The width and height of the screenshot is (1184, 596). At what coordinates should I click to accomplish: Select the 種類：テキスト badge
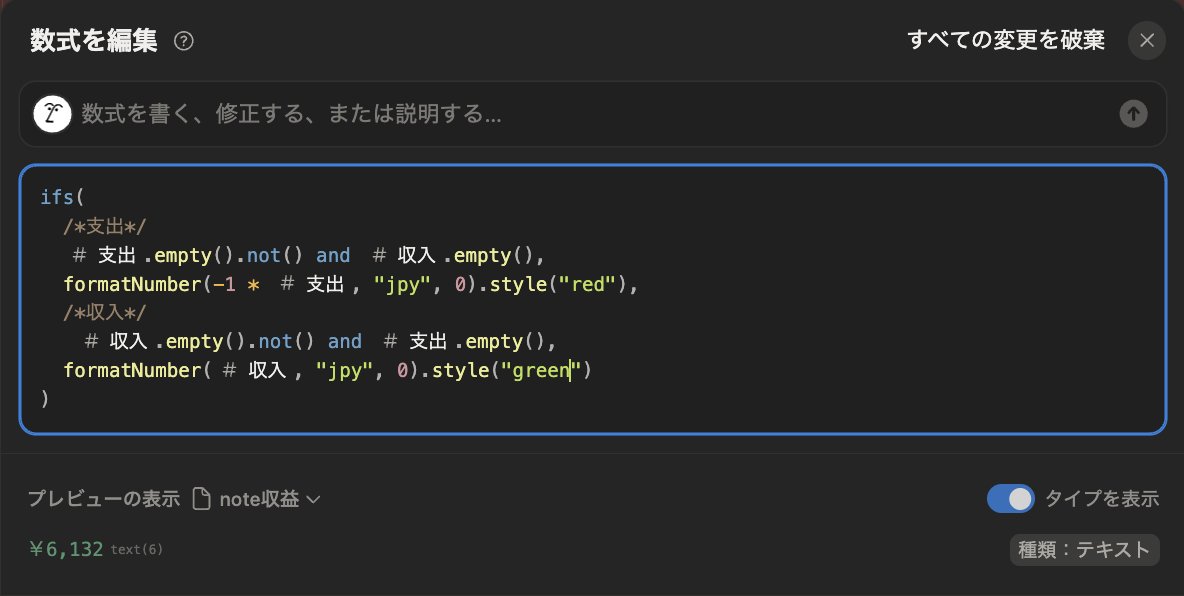pos(1085,549)
